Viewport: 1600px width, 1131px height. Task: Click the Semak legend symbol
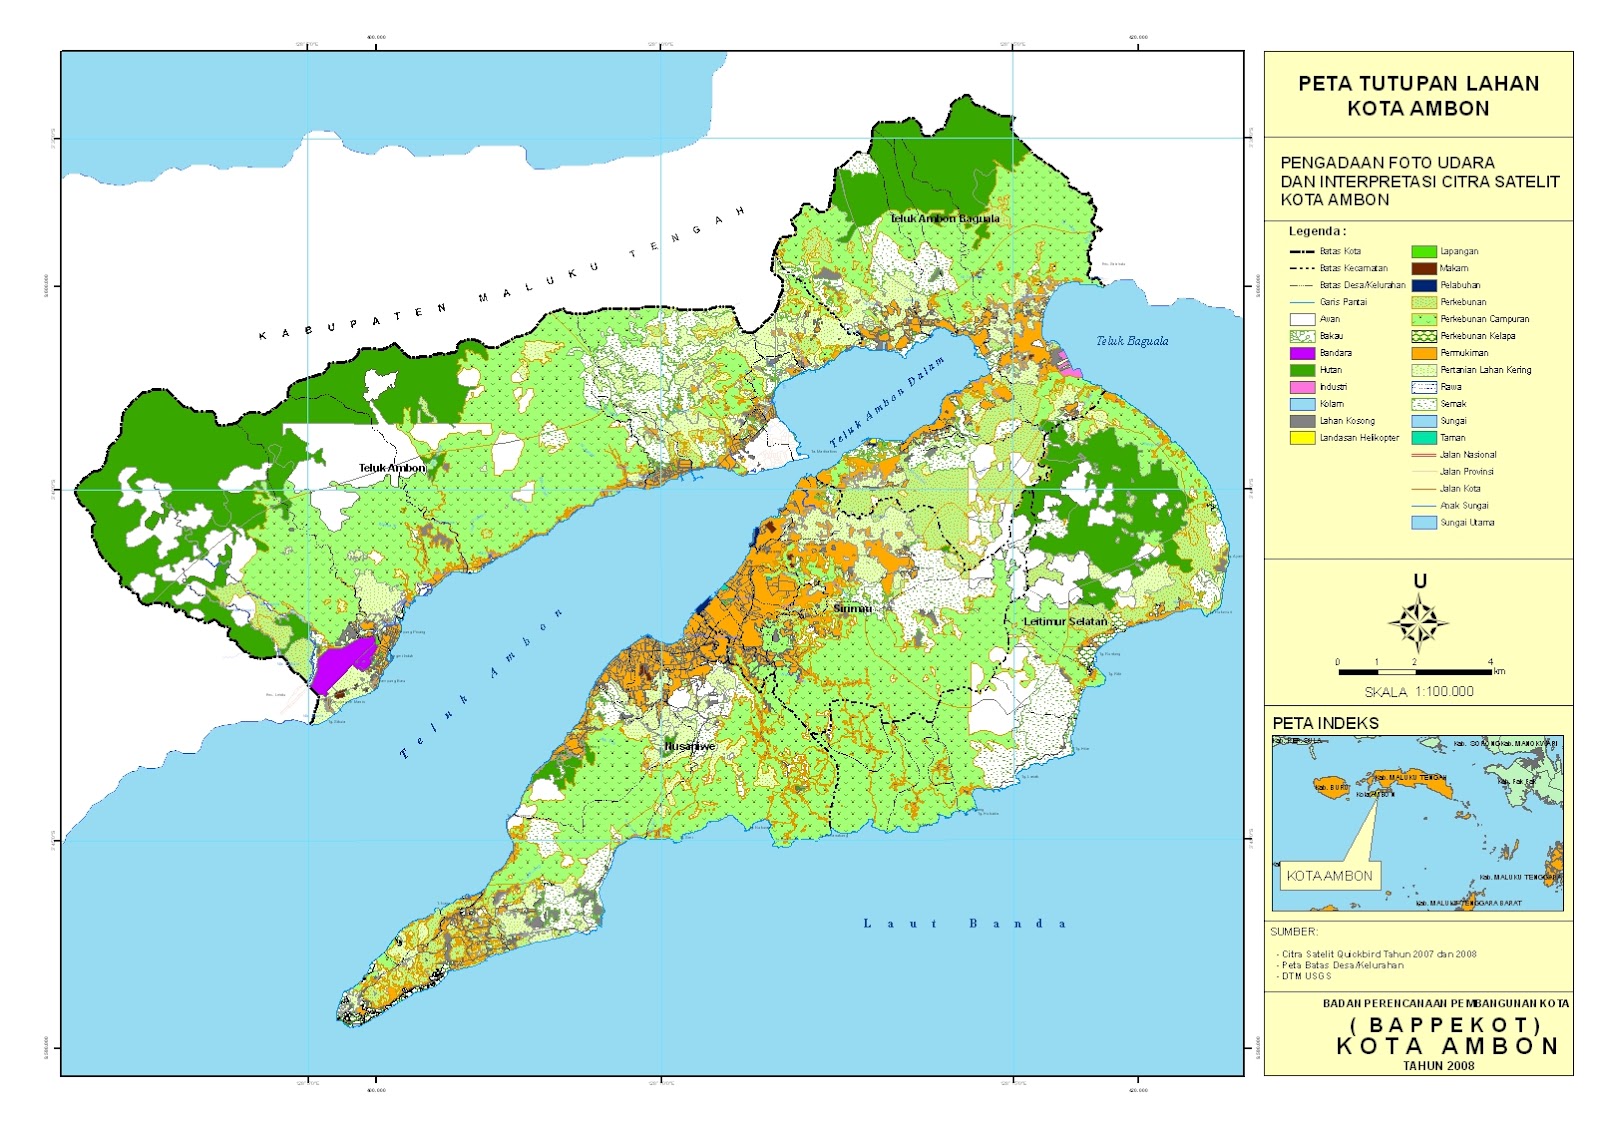(x=1424, y=404)
